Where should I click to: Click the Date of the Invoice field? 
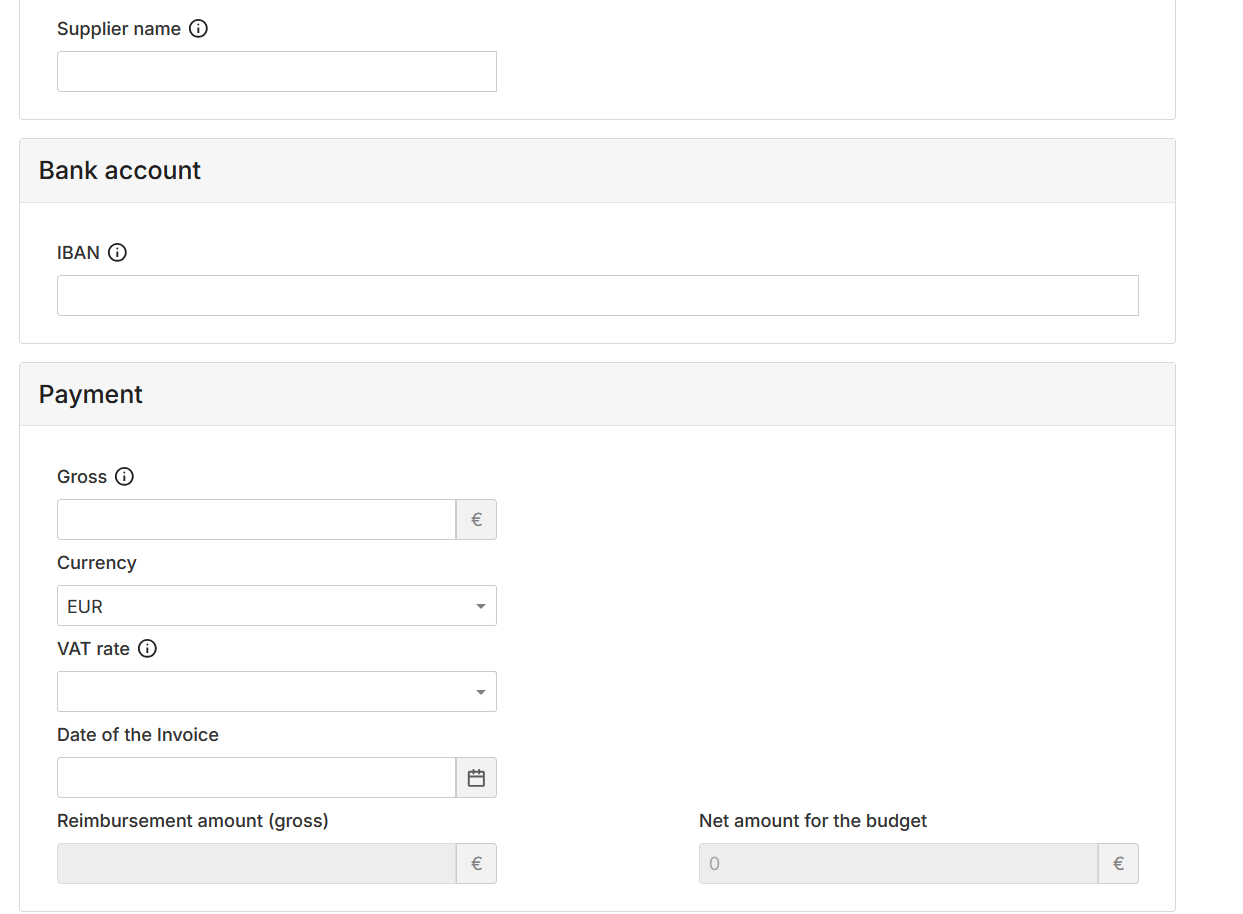[257, 778]
